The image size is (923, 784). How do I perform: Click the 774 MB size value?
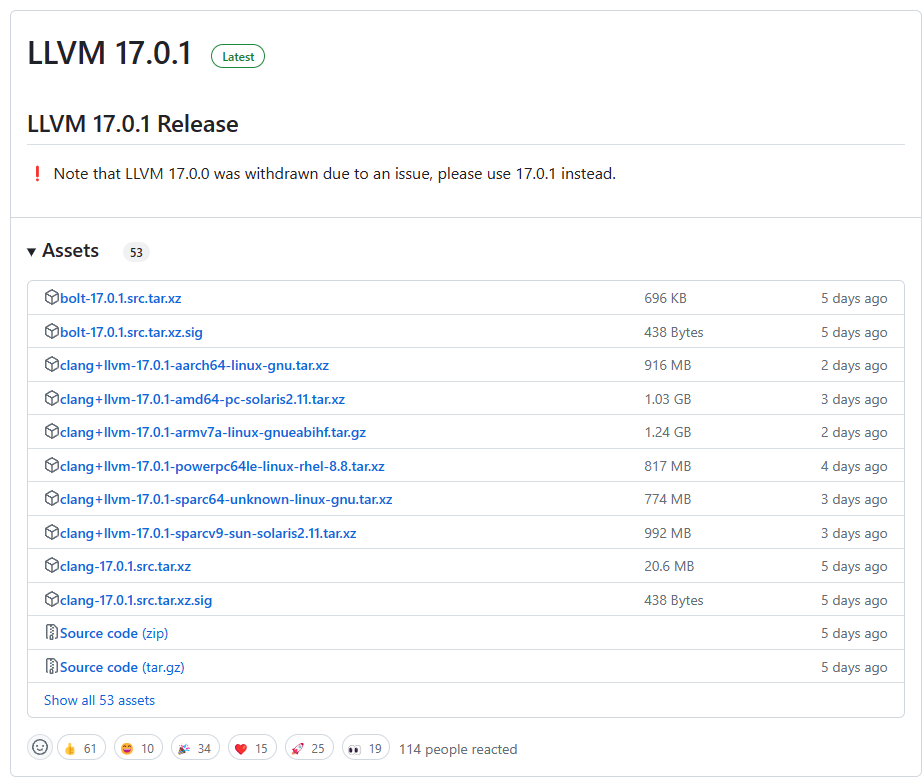point(668,500)
